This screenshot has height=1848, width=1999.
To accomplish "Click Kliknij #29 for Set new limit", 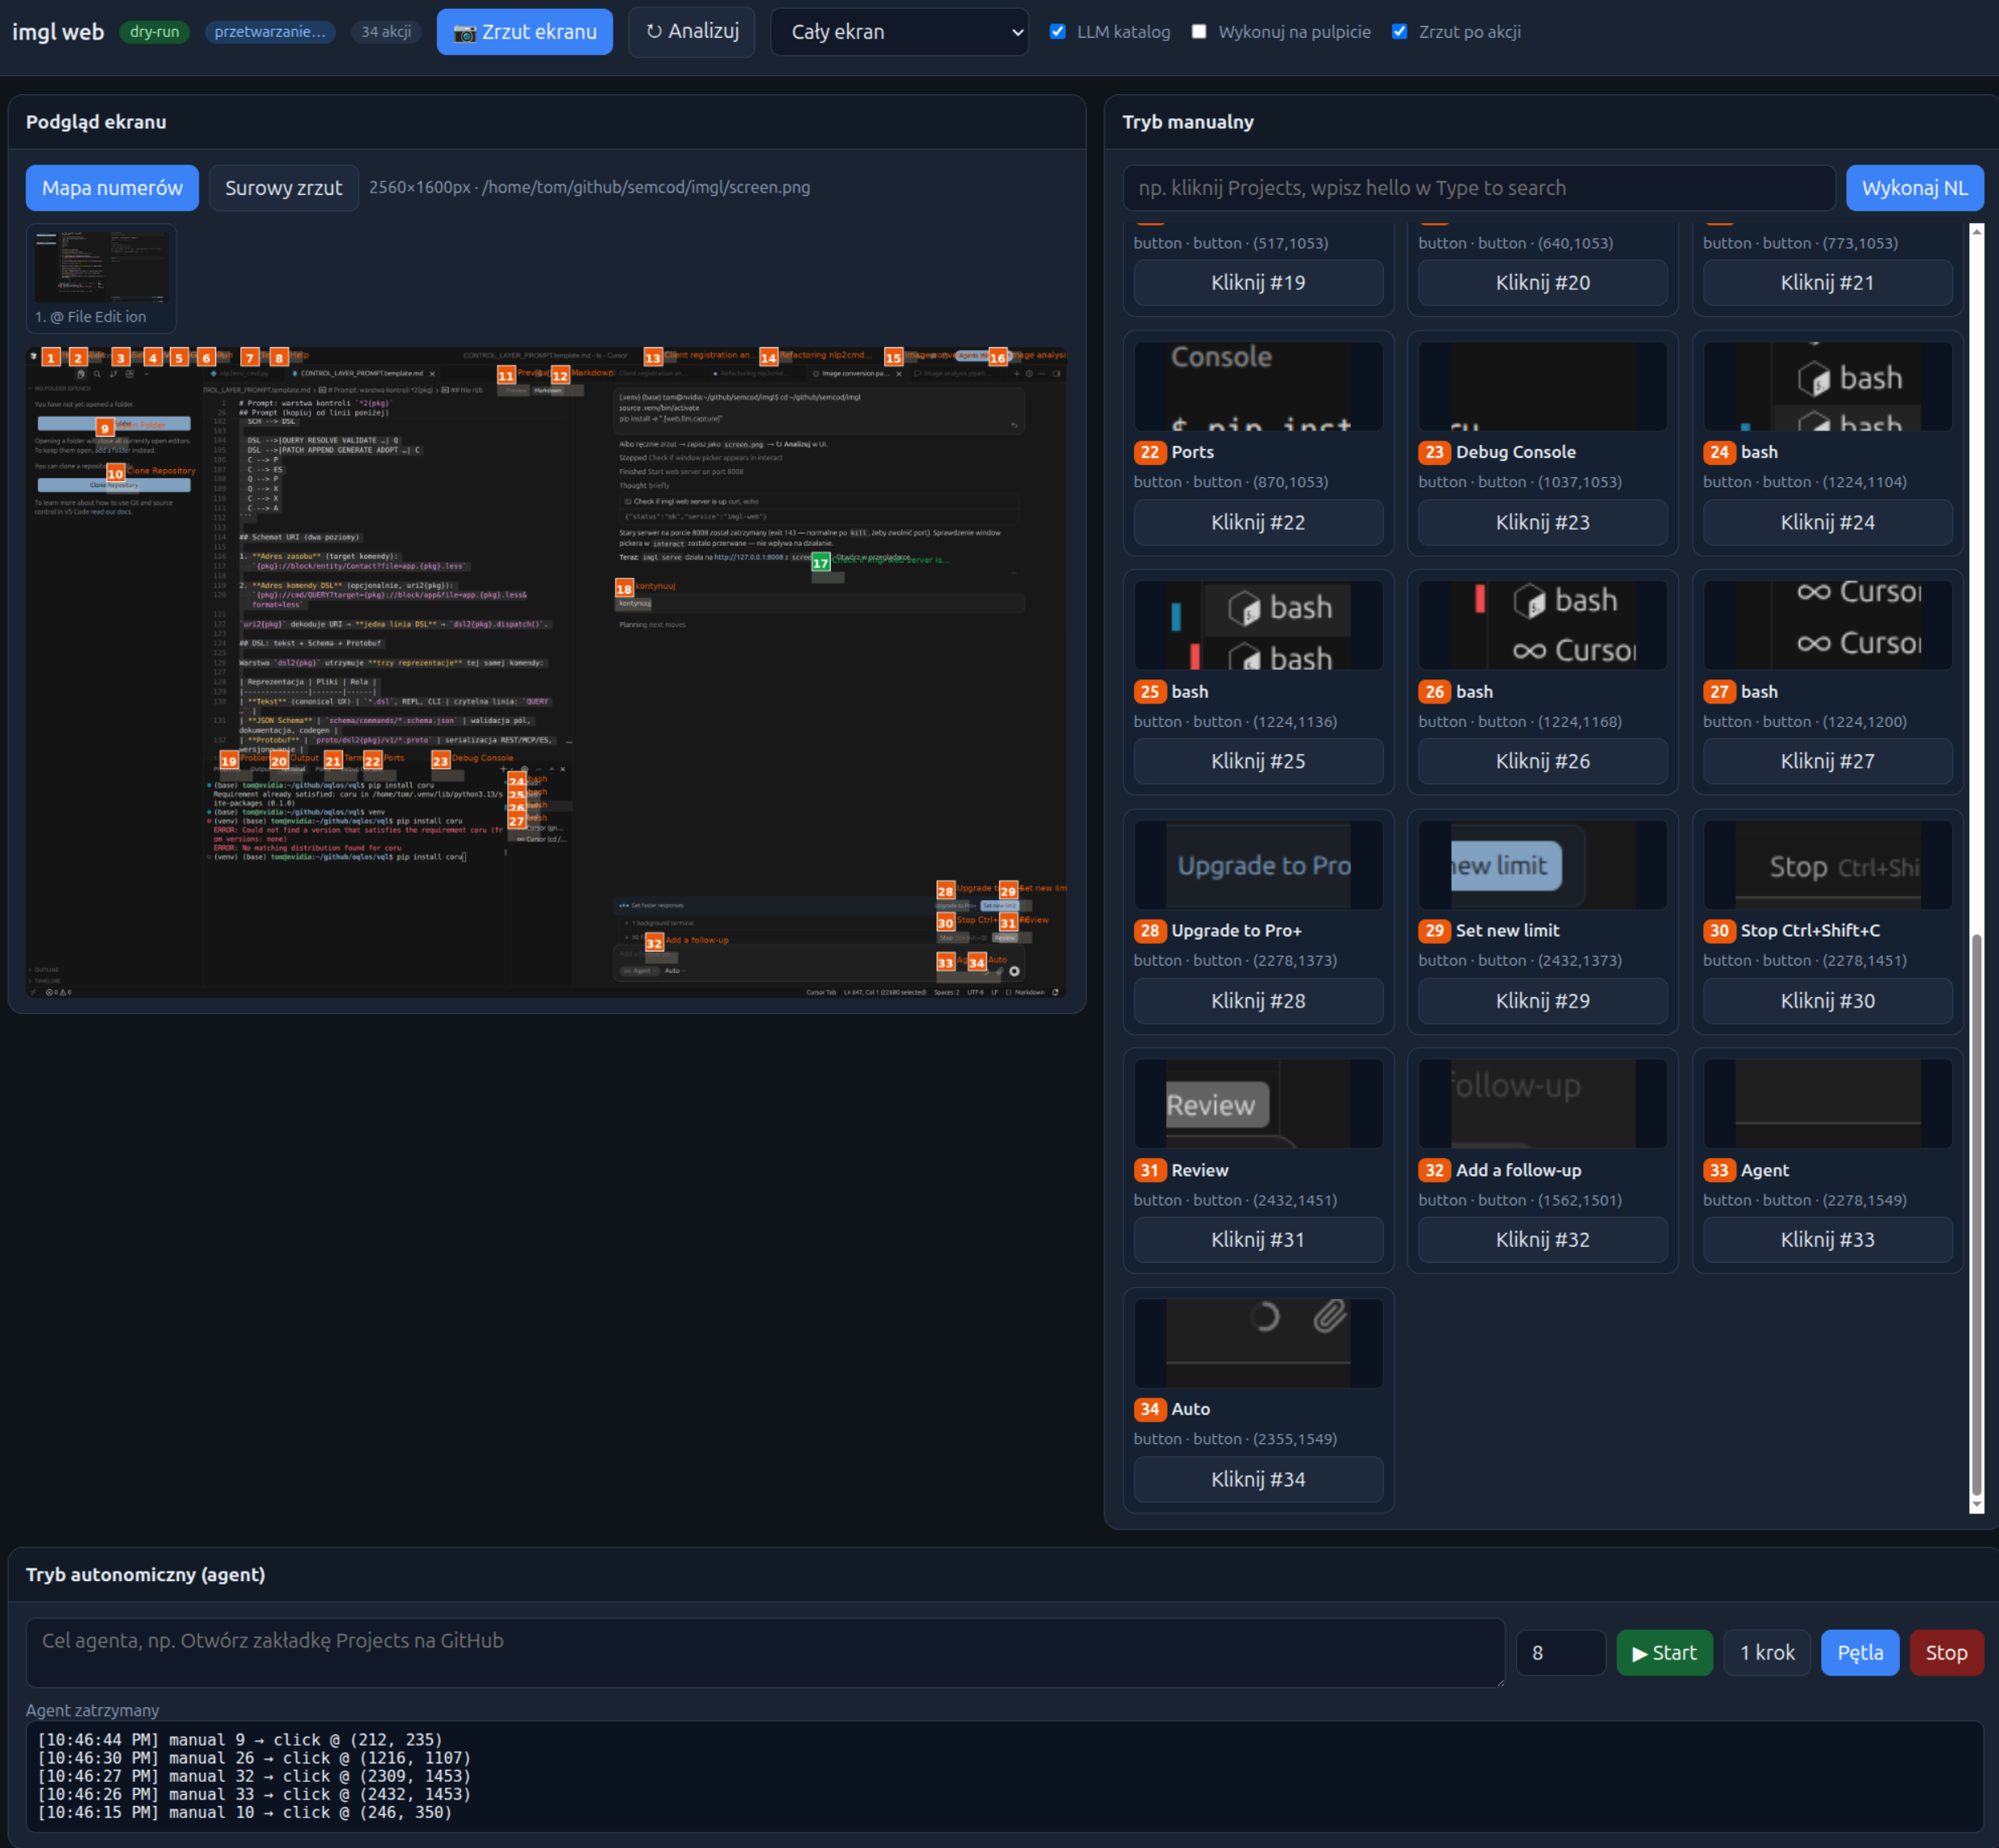I will point(1542,1001).
